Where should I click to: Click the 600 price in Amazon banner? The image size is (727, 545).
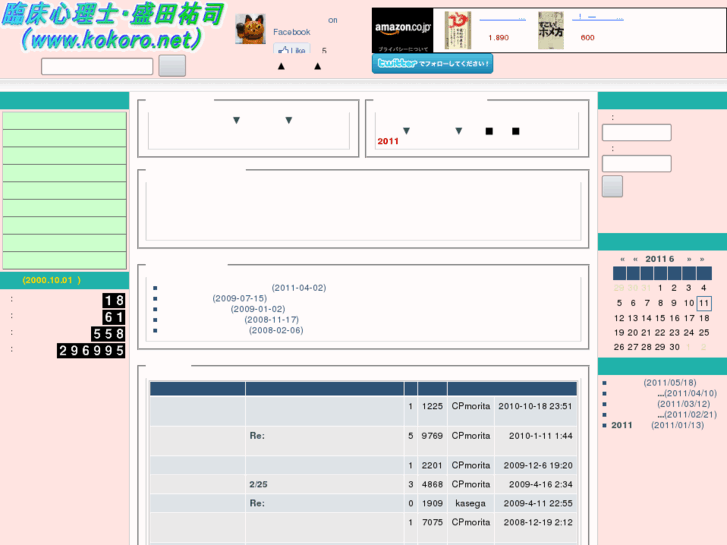coord(587,38)
